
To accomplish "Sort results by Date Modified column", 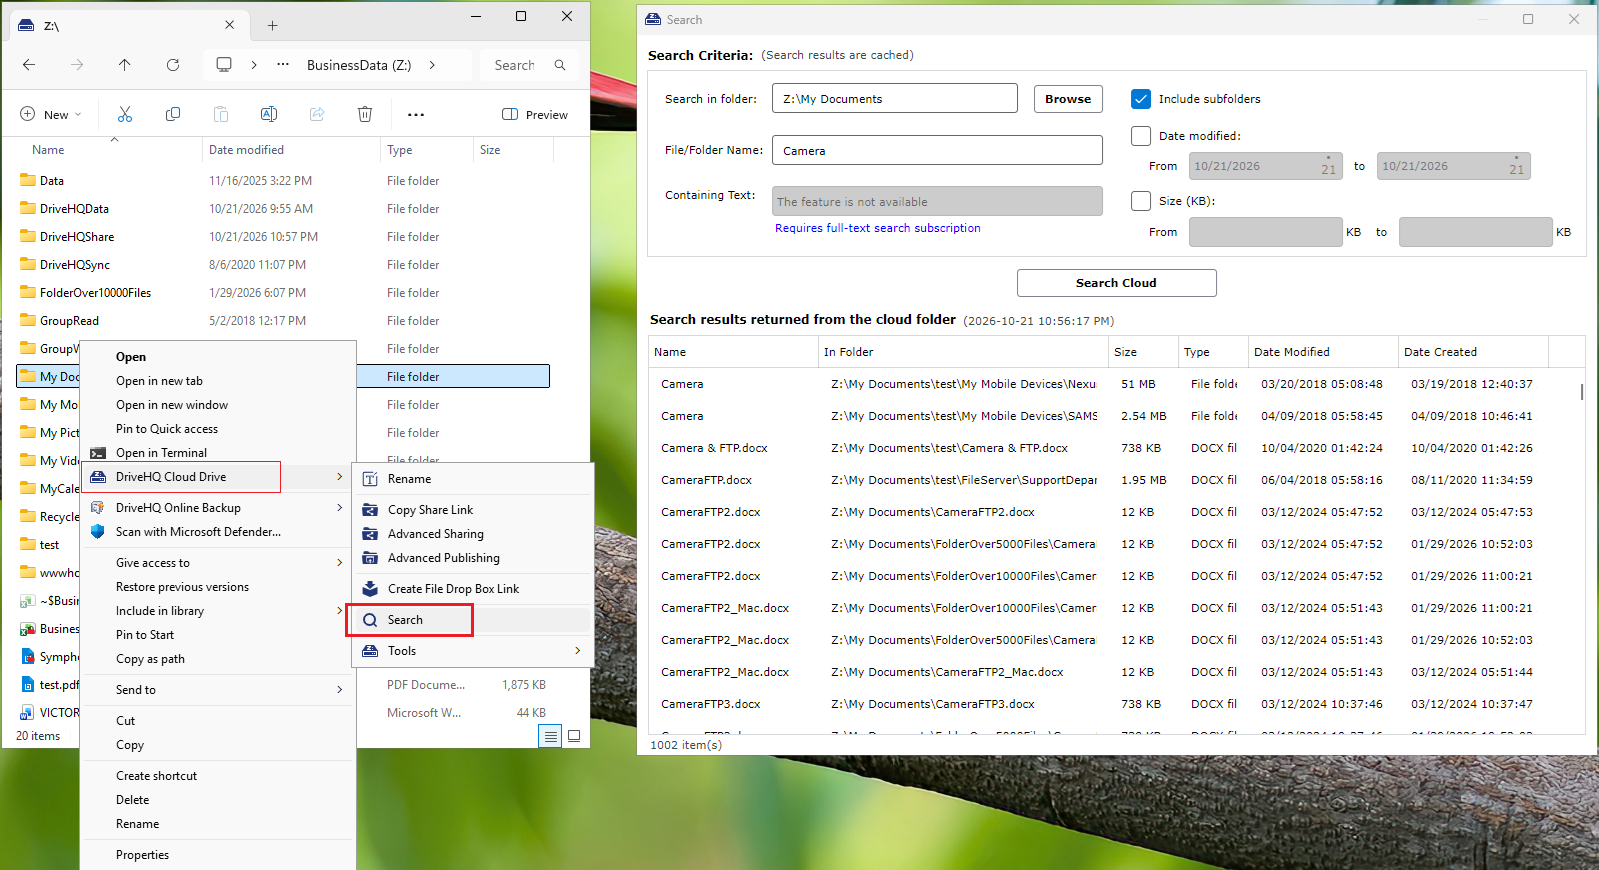I will 1322,352.
